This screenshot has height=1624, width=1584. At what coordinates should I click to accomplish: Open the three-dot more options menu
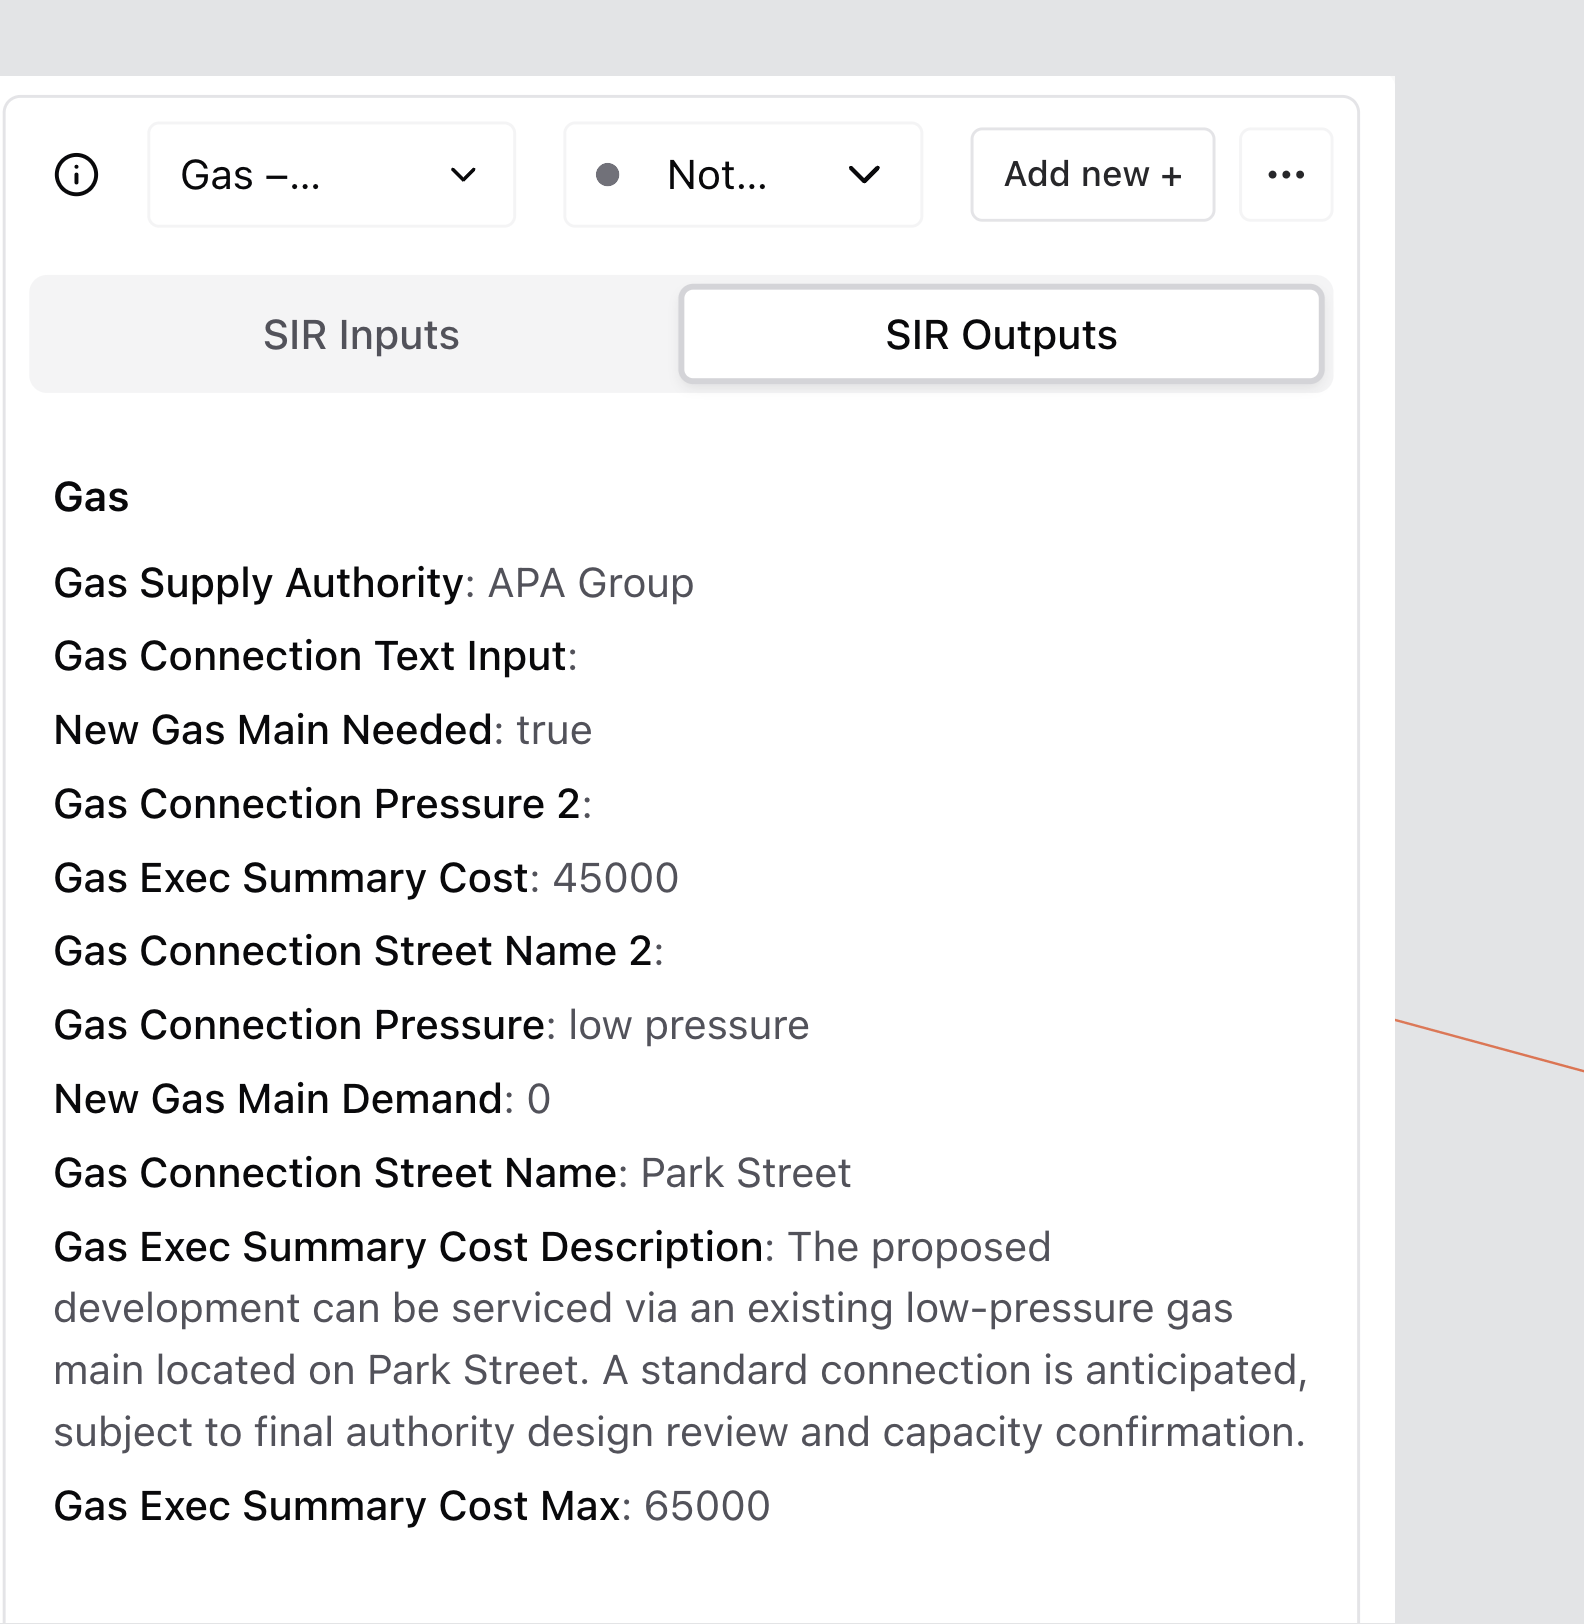tap(1285, 175)
